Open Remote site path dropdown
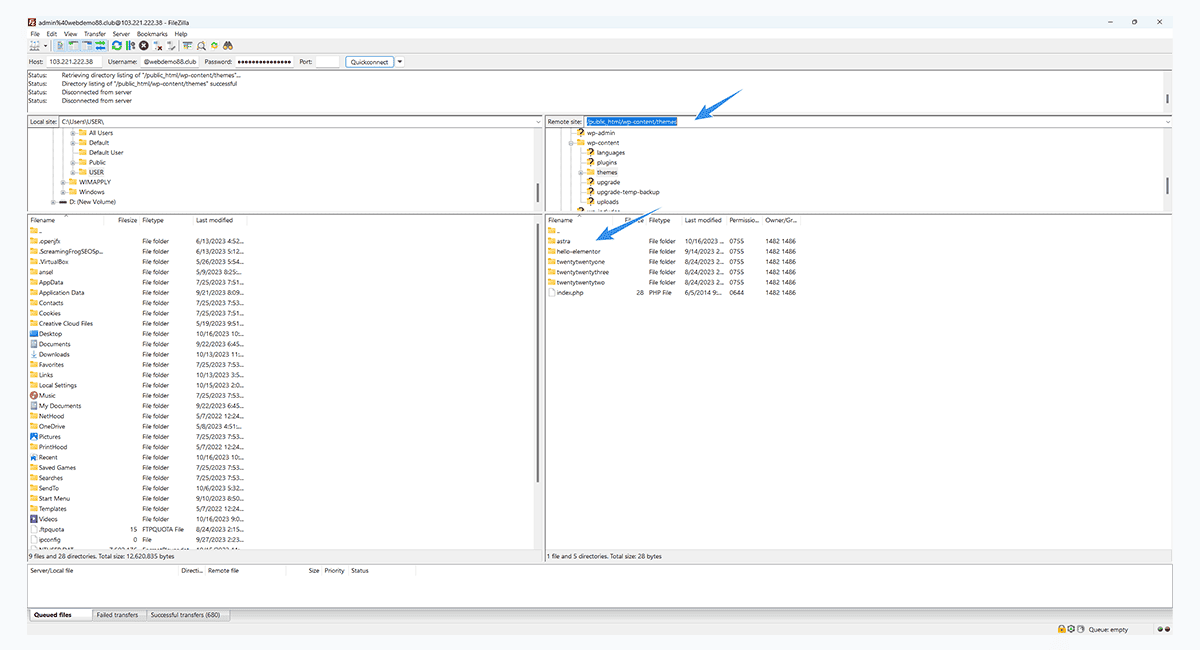Viewport: 1200px width, 650px height. click(1168, 121)
